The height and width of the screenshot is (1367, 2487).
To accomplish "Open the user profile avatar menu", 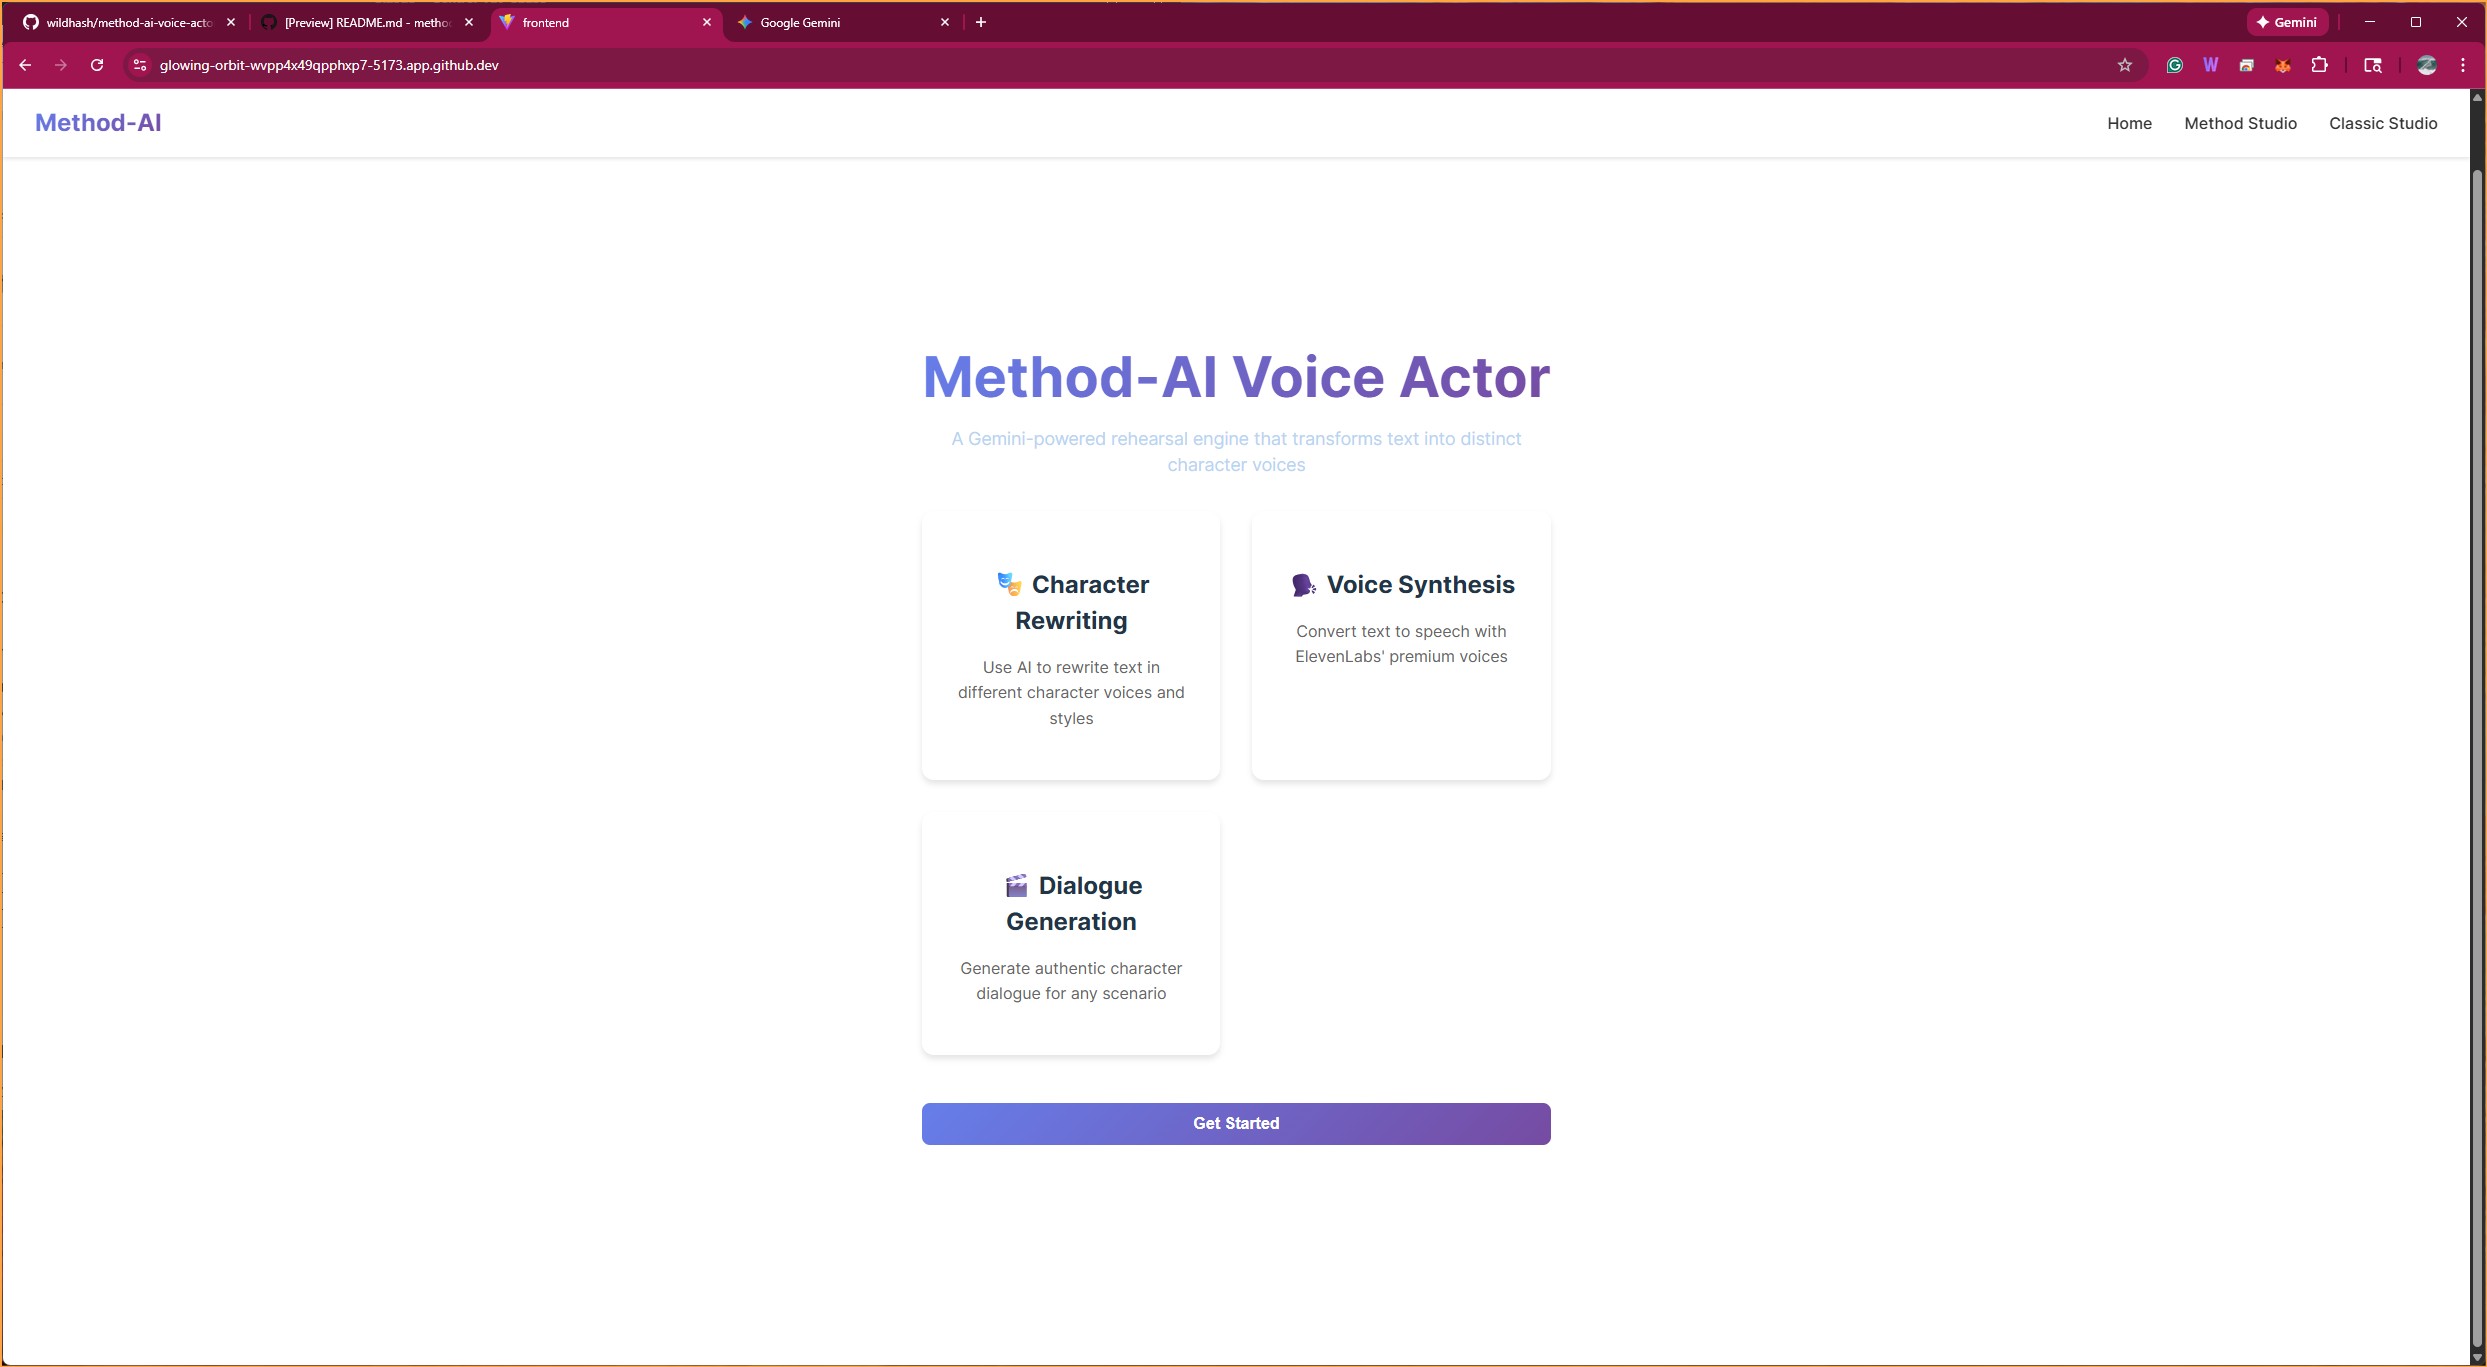I will (2426, 65).
